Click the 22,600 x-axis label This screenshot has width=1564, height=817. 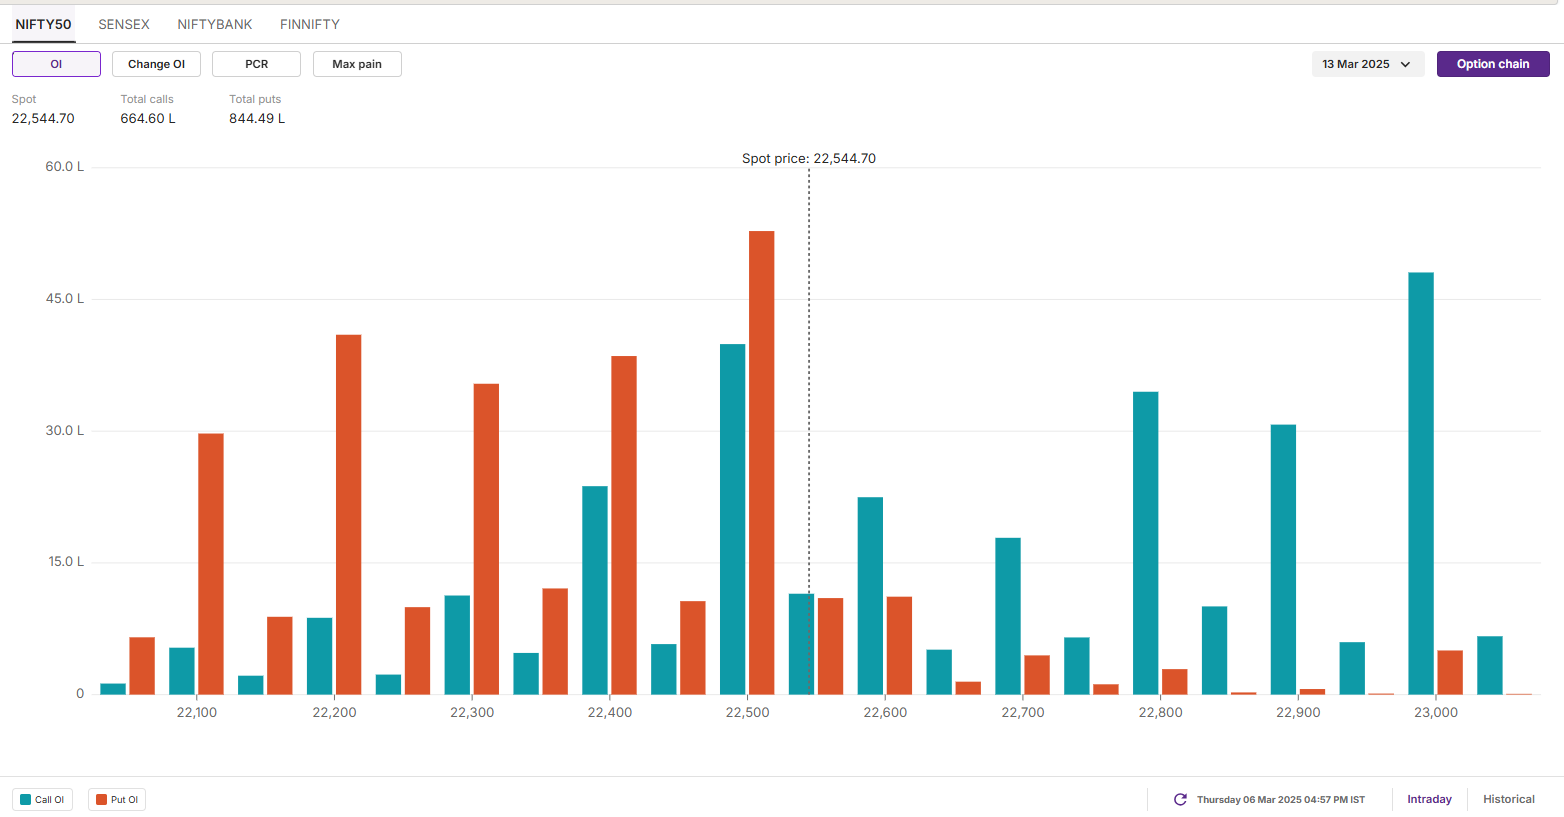pos(885,712)
